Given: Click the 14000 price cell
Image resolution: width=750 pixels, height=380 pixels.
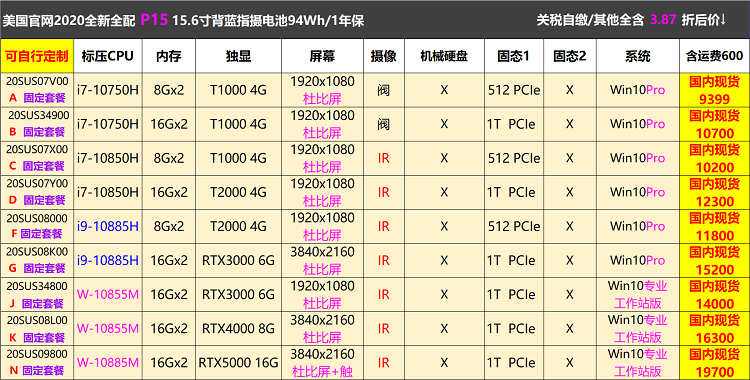Looking at the screenshot, I should [715, 294].
